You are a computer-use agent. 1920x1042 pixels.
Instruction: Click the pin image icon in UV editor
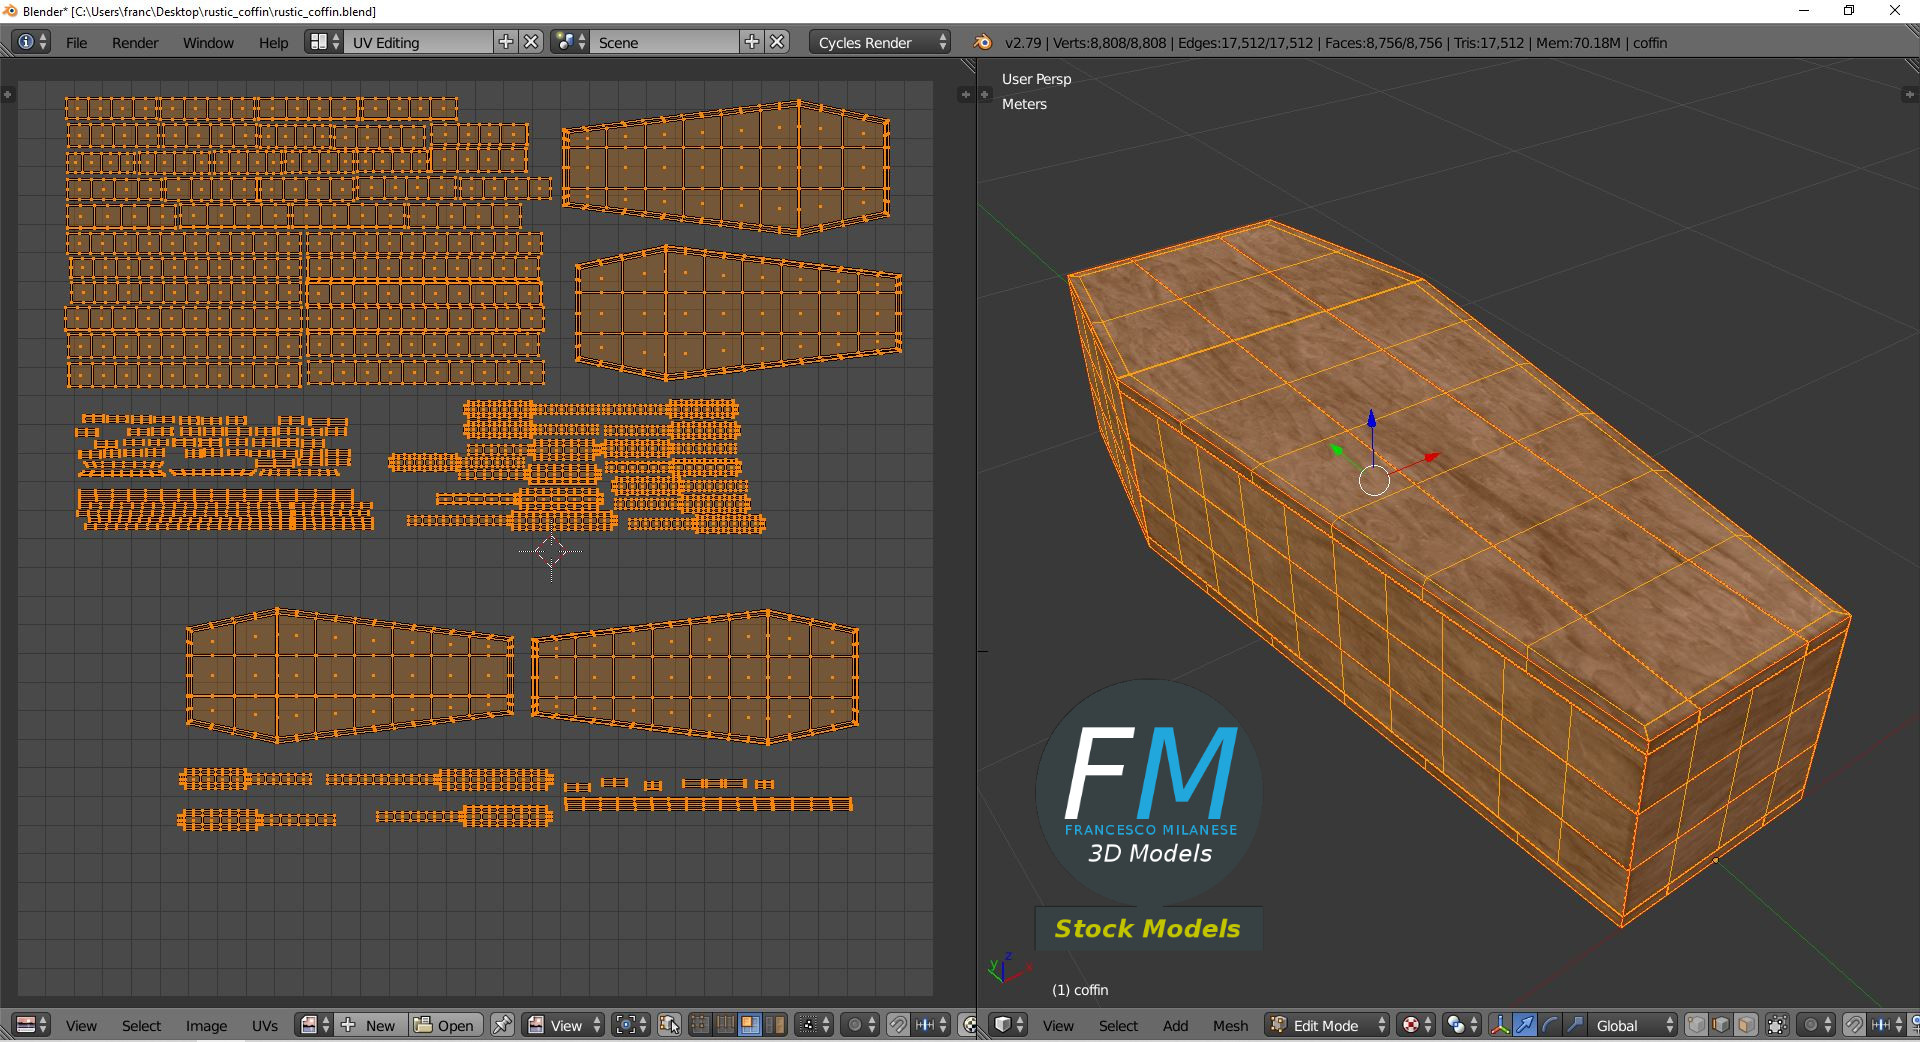click(502, 1025)
